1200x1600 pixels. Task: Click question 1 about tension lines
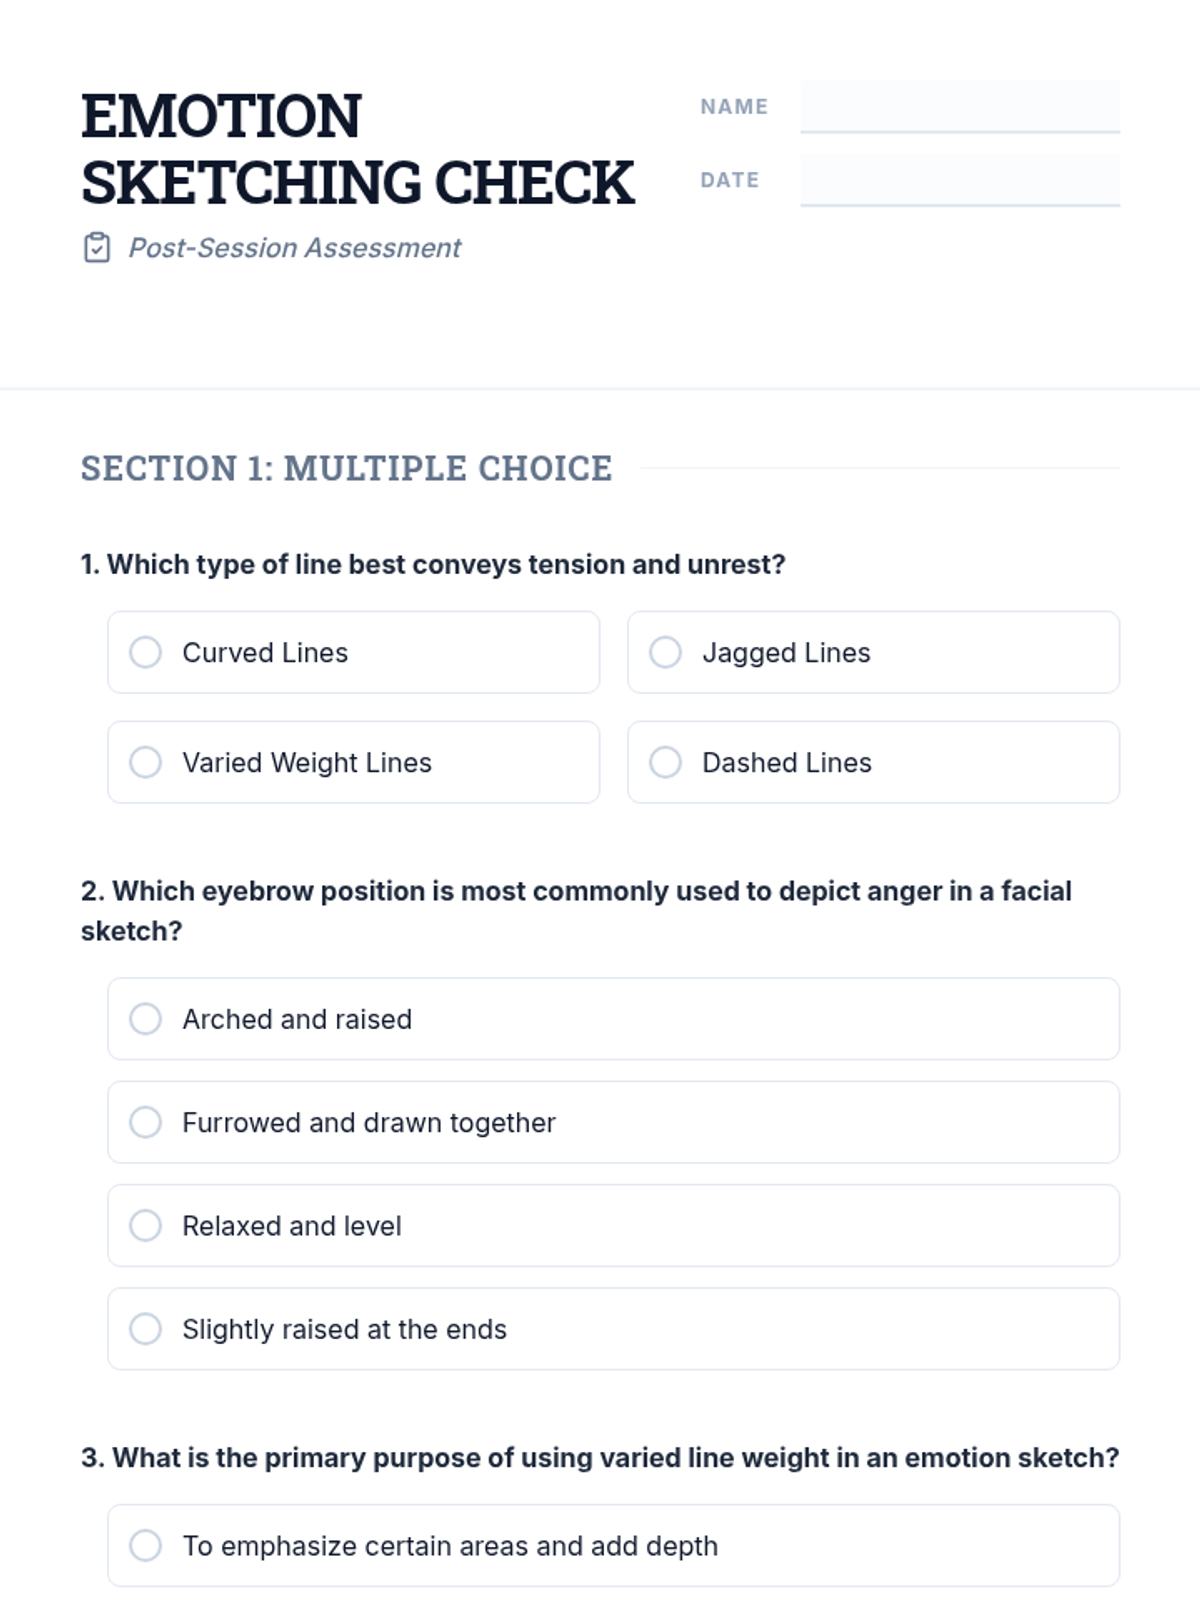click(x=433, y=564)
